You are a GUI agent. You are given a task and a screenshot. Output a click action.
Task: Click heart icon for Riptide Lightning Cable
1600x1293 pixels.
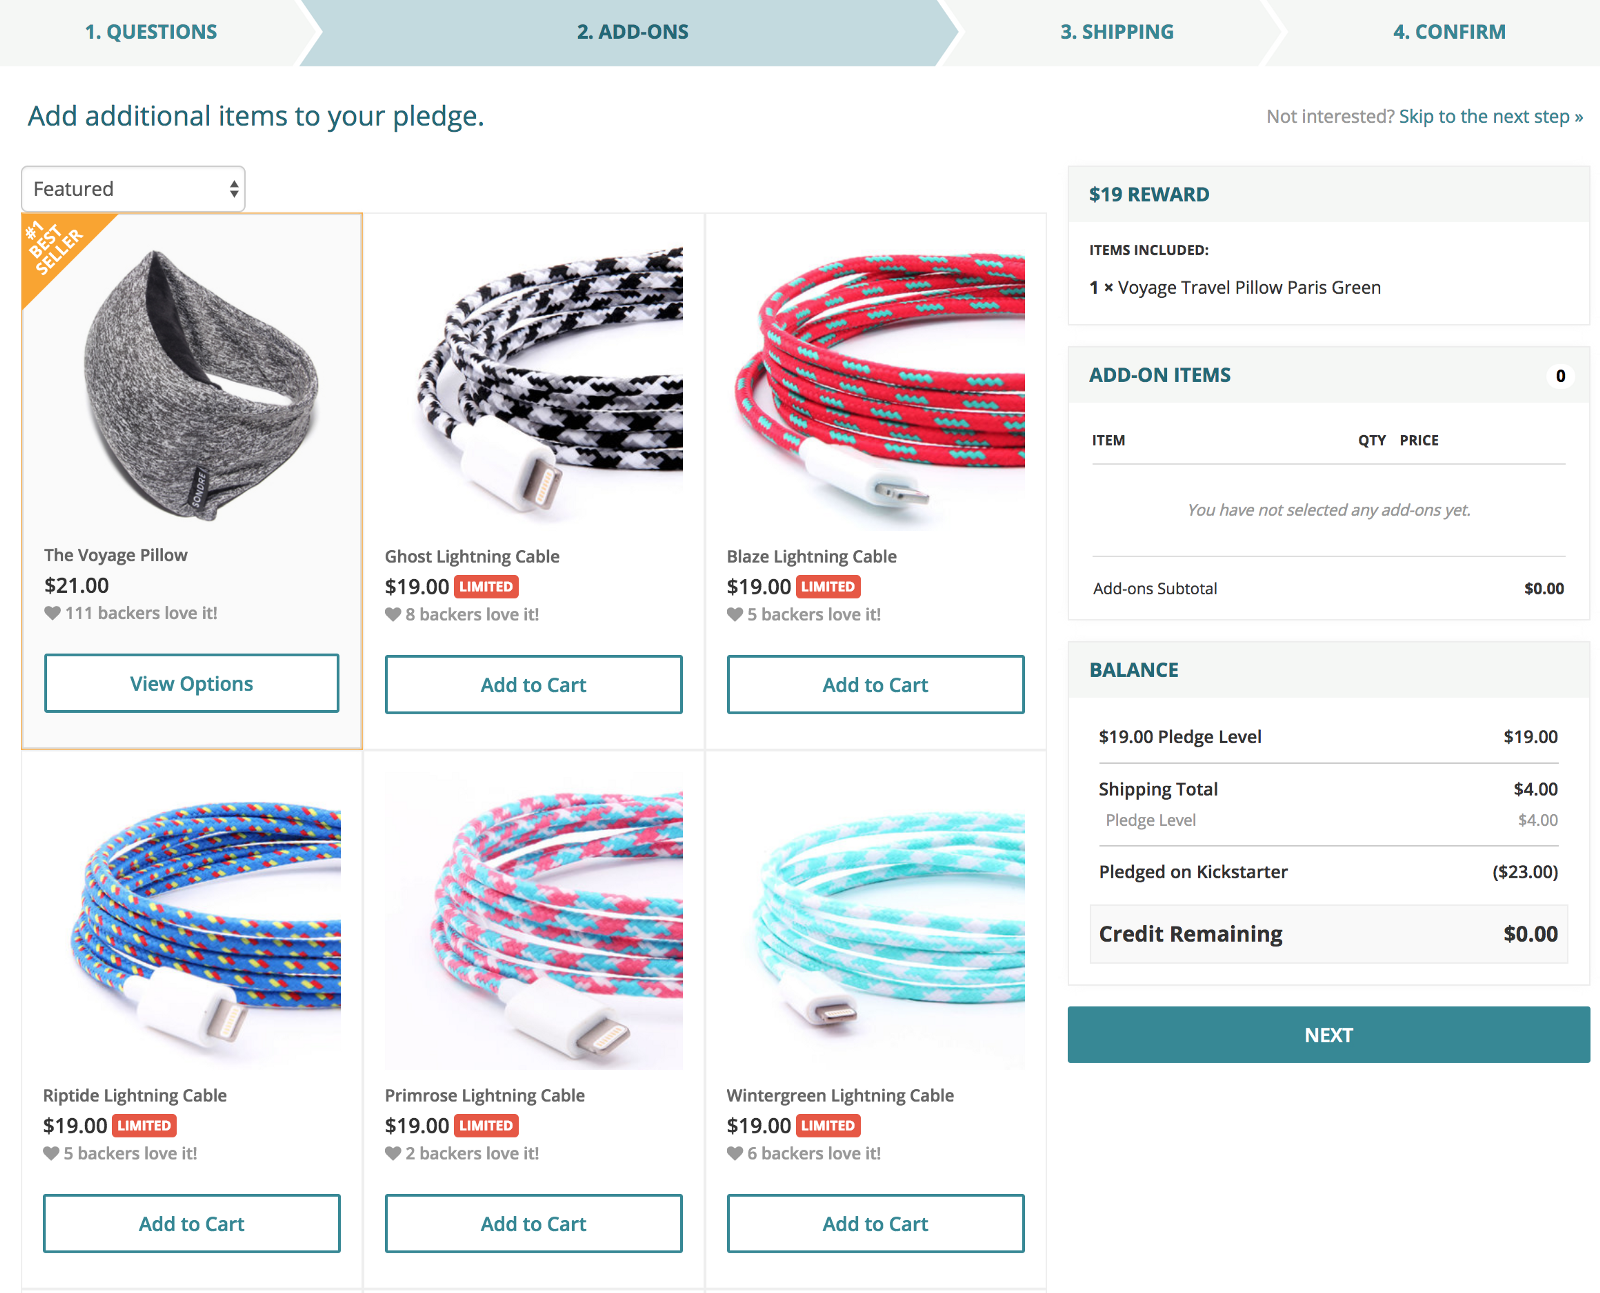(x=51, y=1153)
